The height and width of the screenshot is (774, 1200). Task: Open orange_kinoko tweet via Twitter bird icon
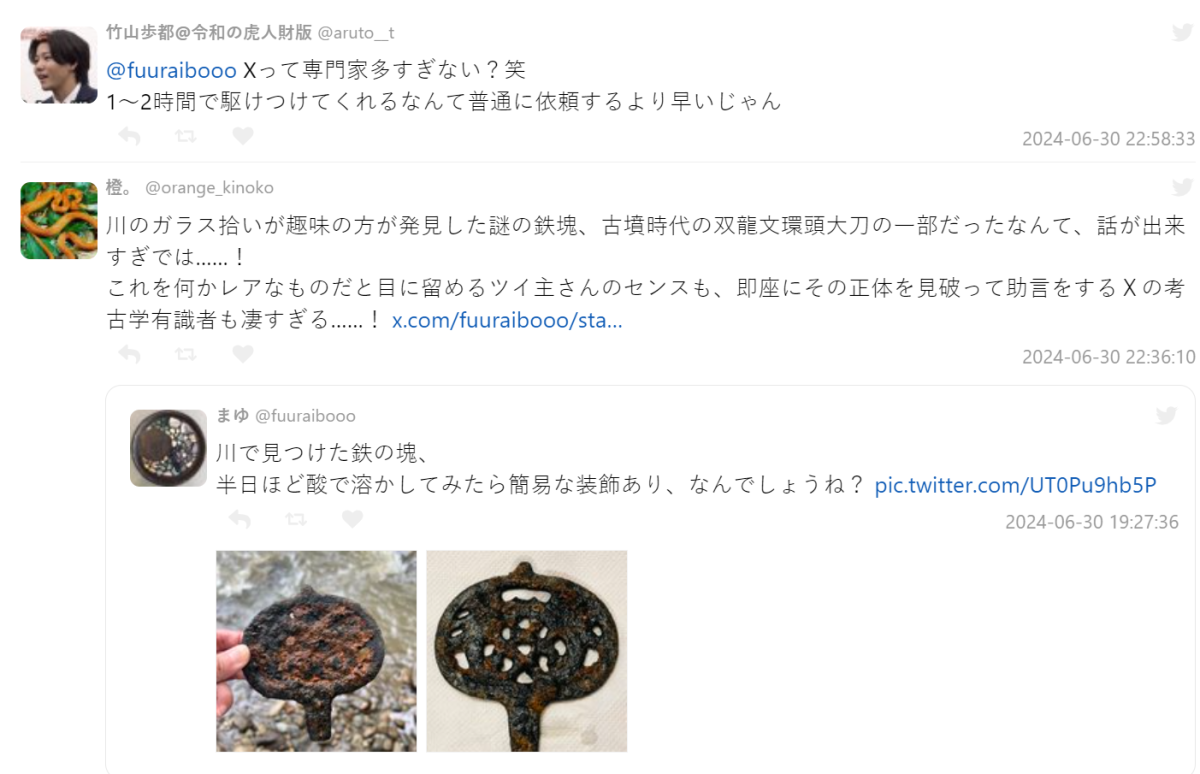(1182, 187)
